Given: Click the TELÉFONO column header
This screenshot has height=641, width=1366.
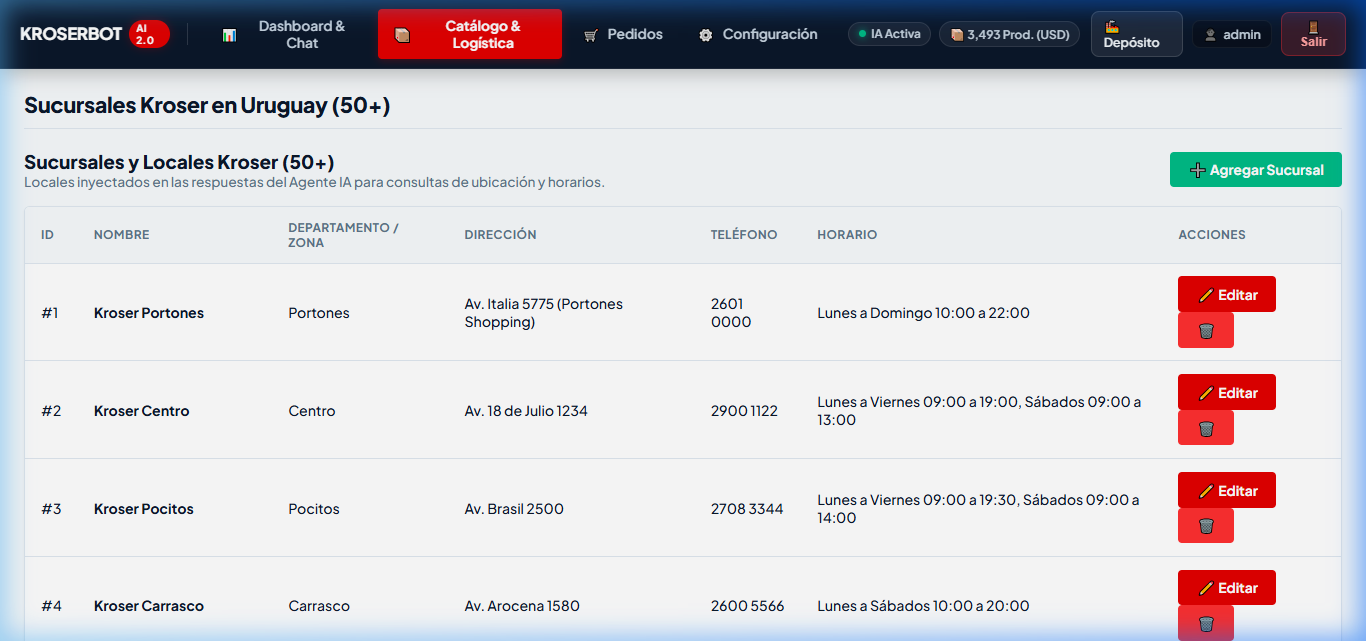Looking at the screenshot, I should coord(744,235).
